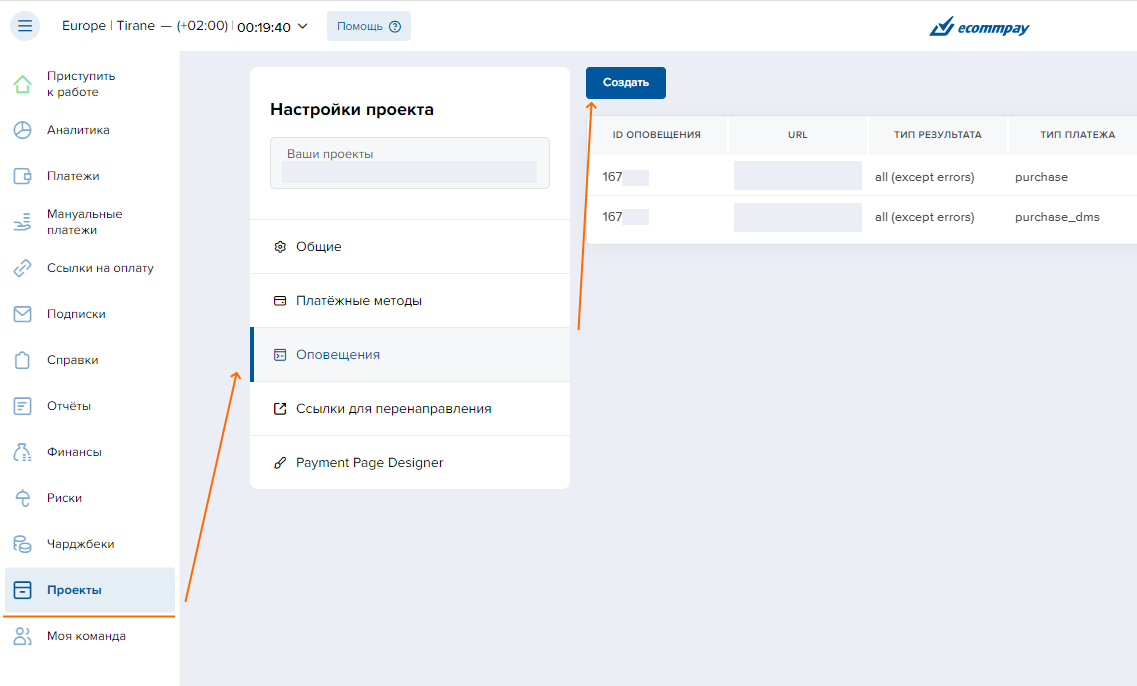
Task: Click the 'Создать' button
Action: pyautogui.click(x=625, y=83)
